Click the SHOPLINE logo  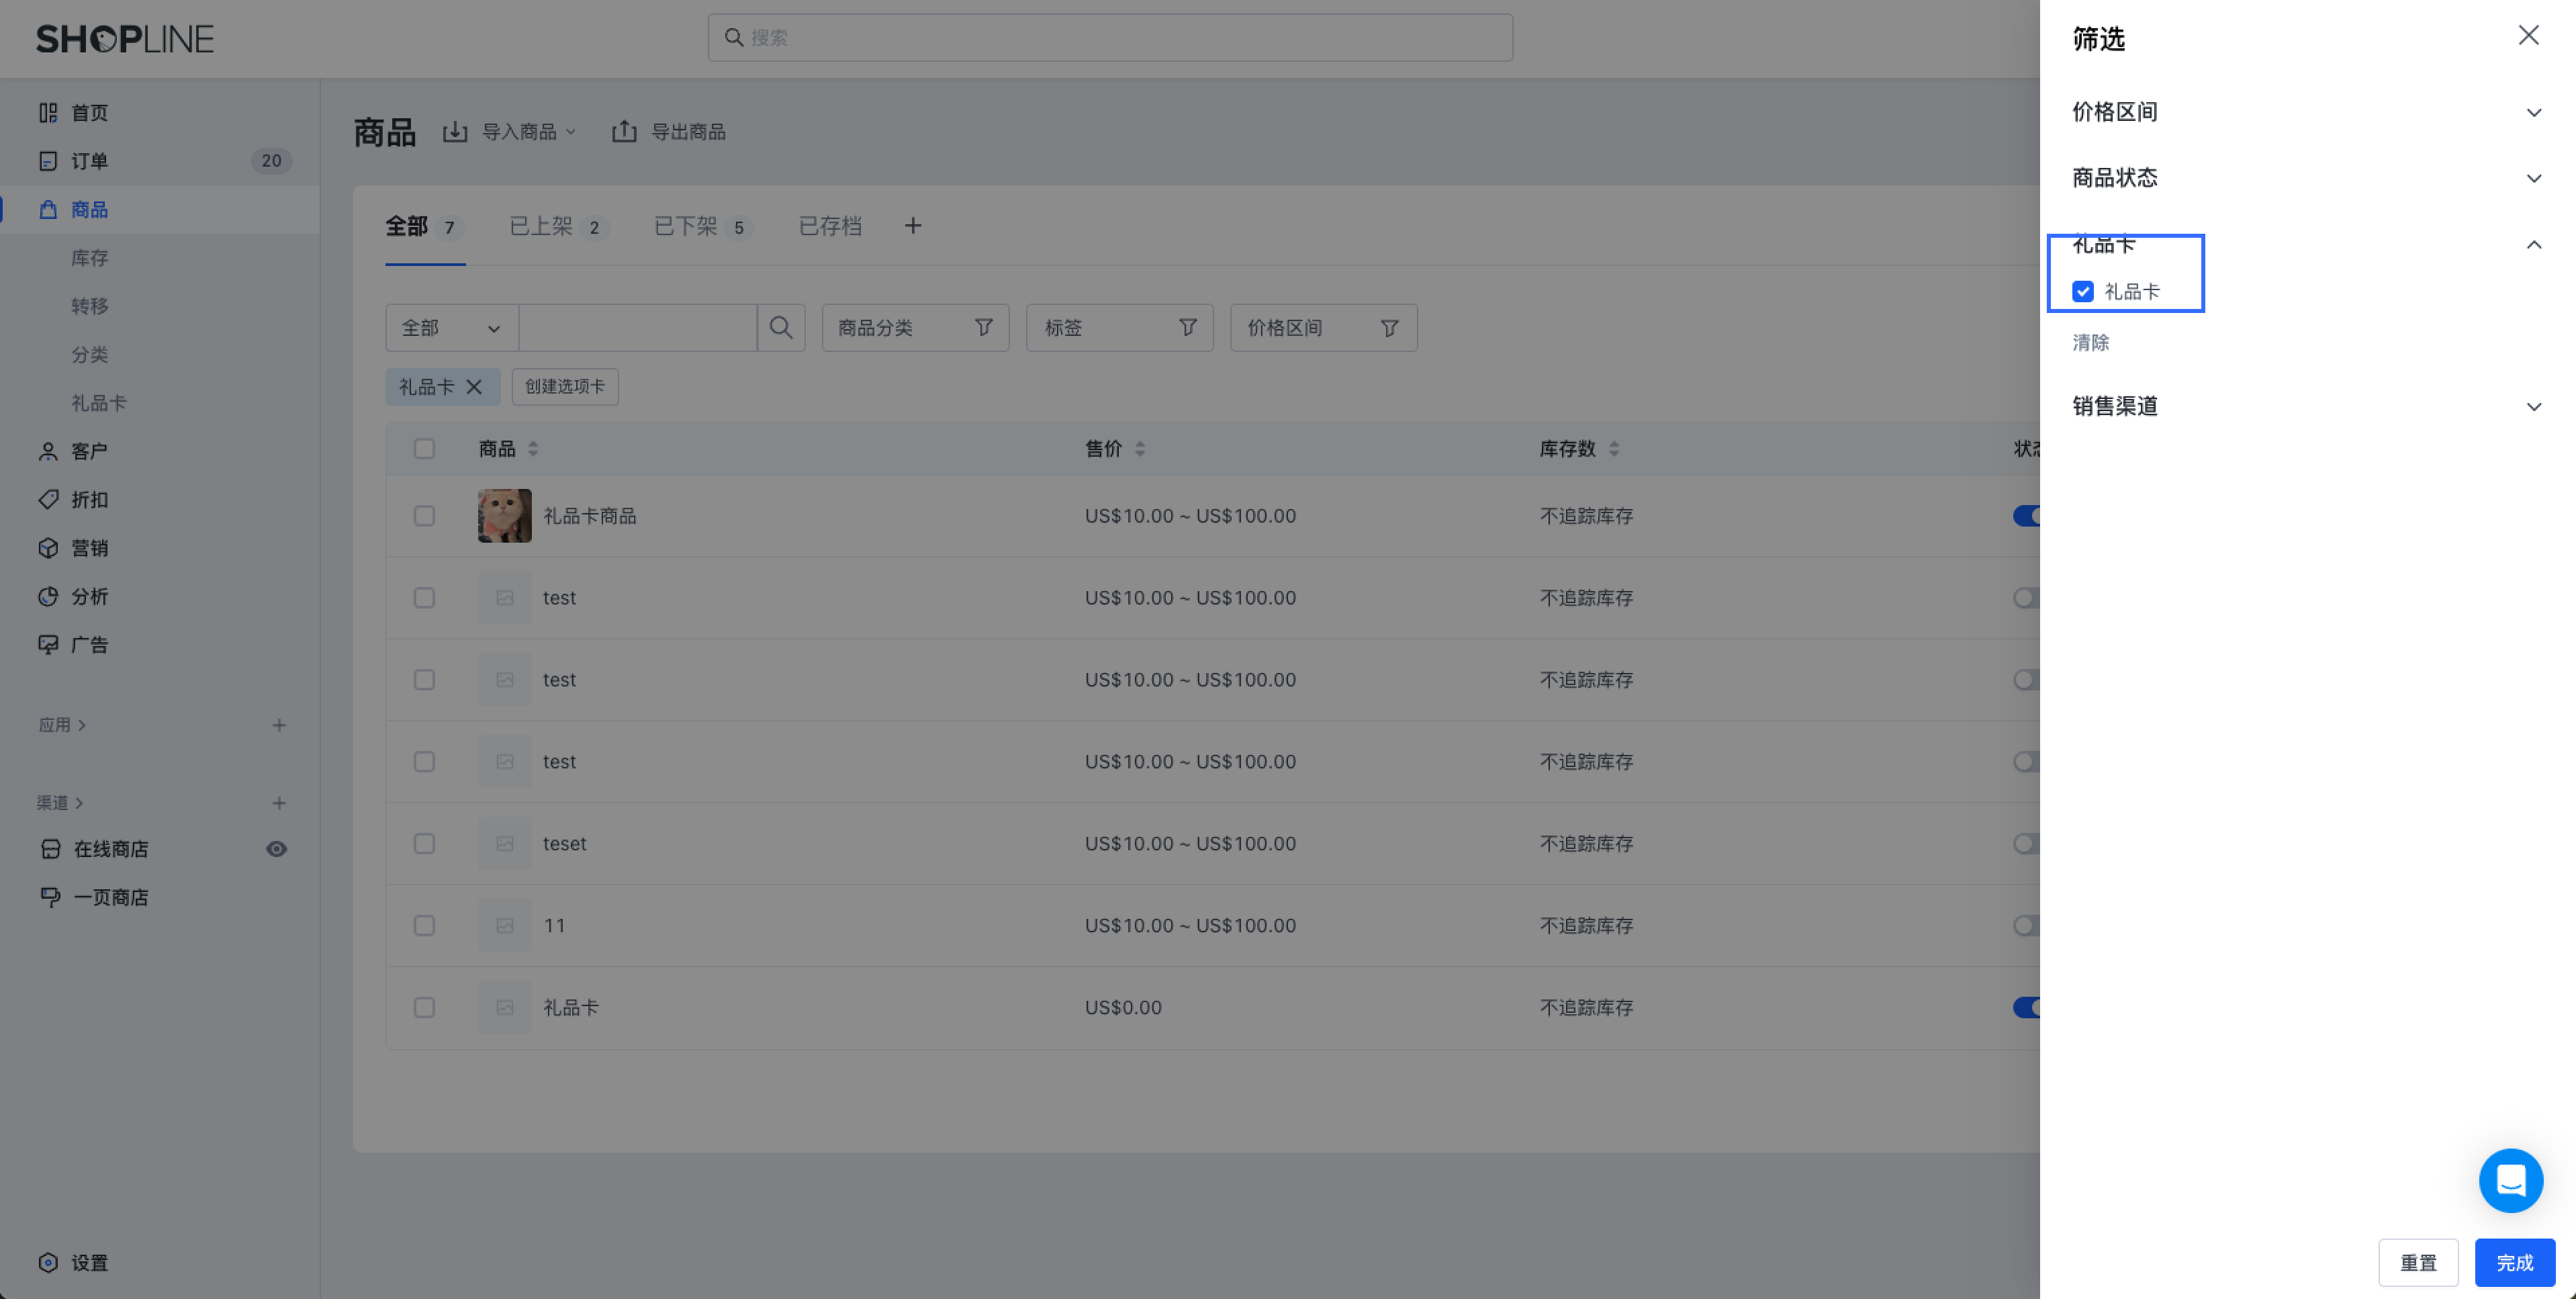pos(125,39)
